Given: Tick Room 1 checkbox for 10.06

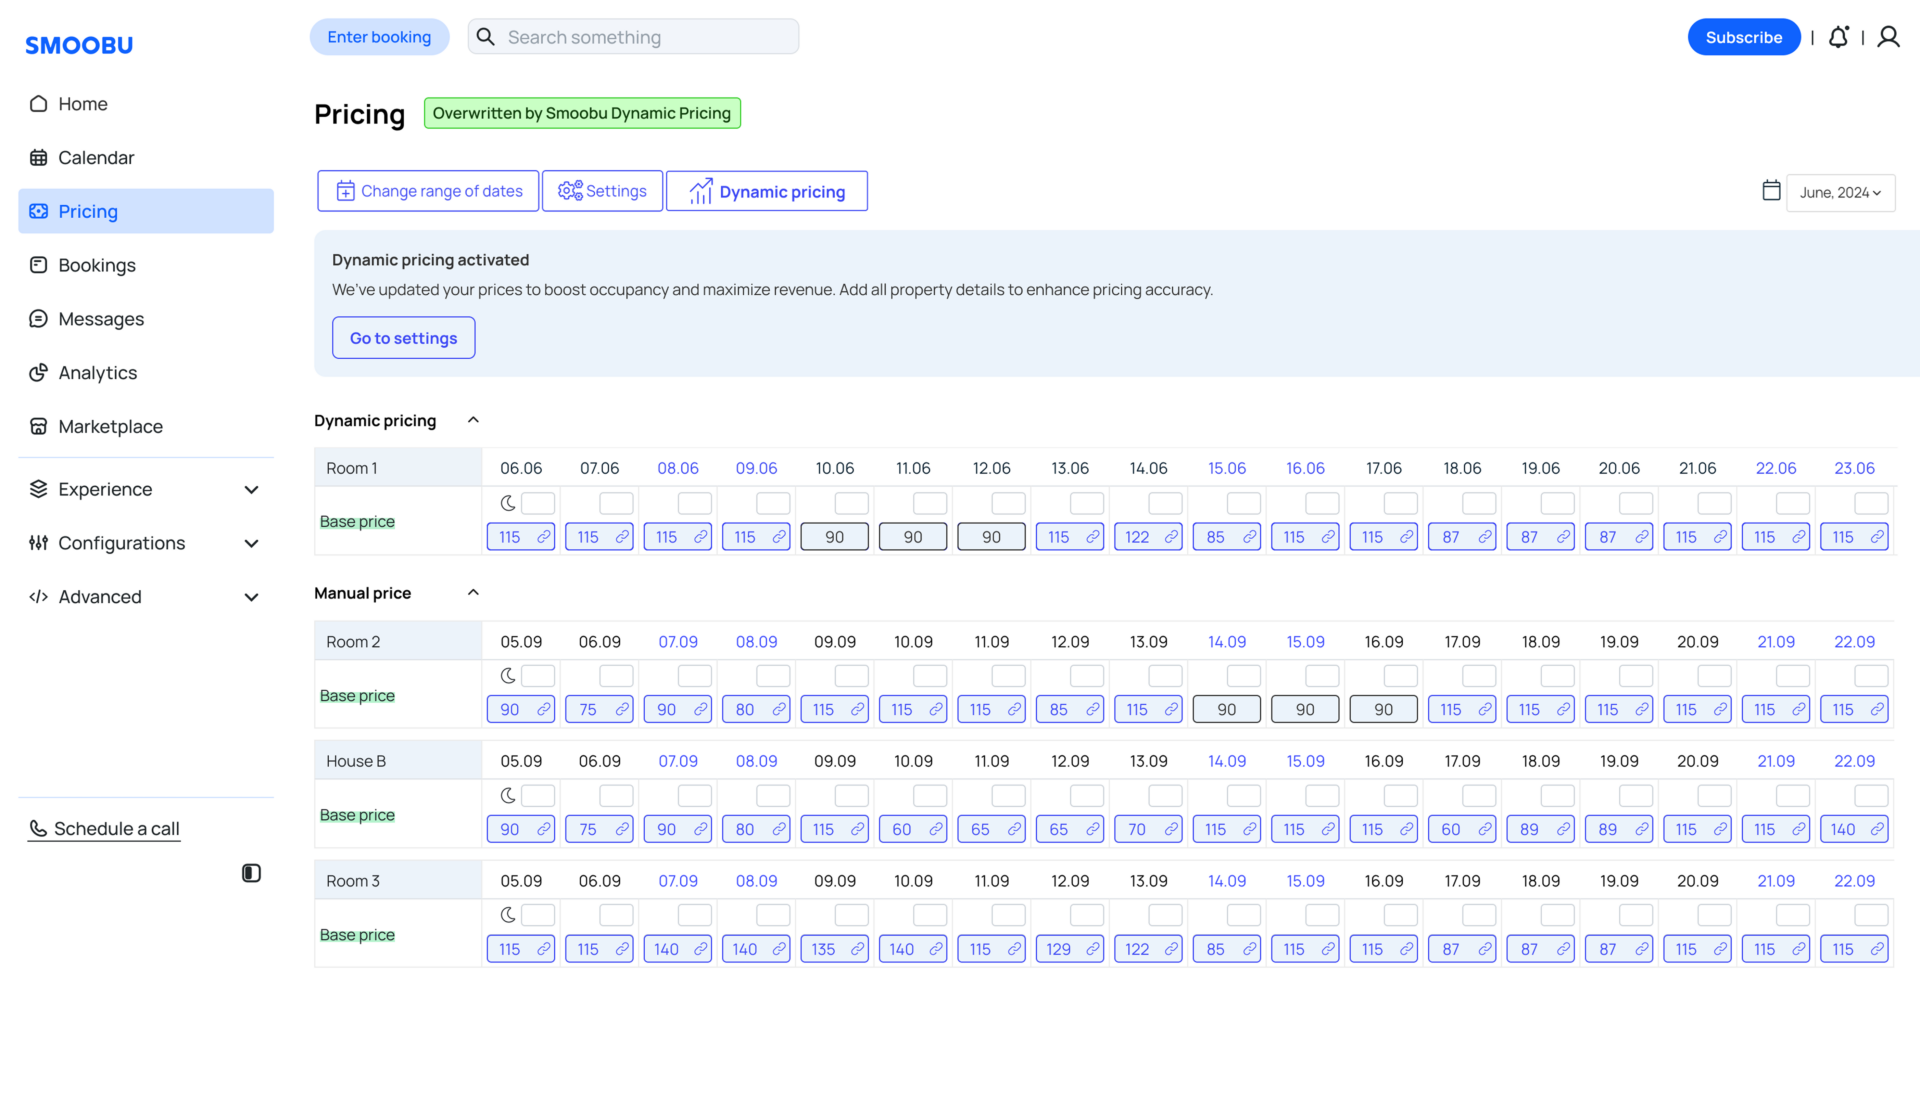Looking at the screenshot, I should [852, 503].
